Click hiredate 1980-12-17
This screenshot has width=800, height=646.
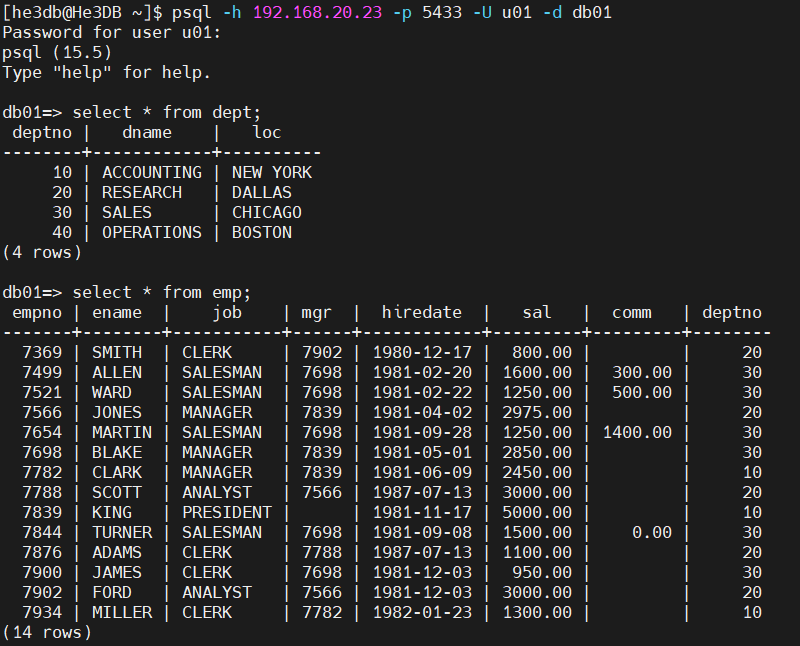pyautogui.click(x=422, y=352)
